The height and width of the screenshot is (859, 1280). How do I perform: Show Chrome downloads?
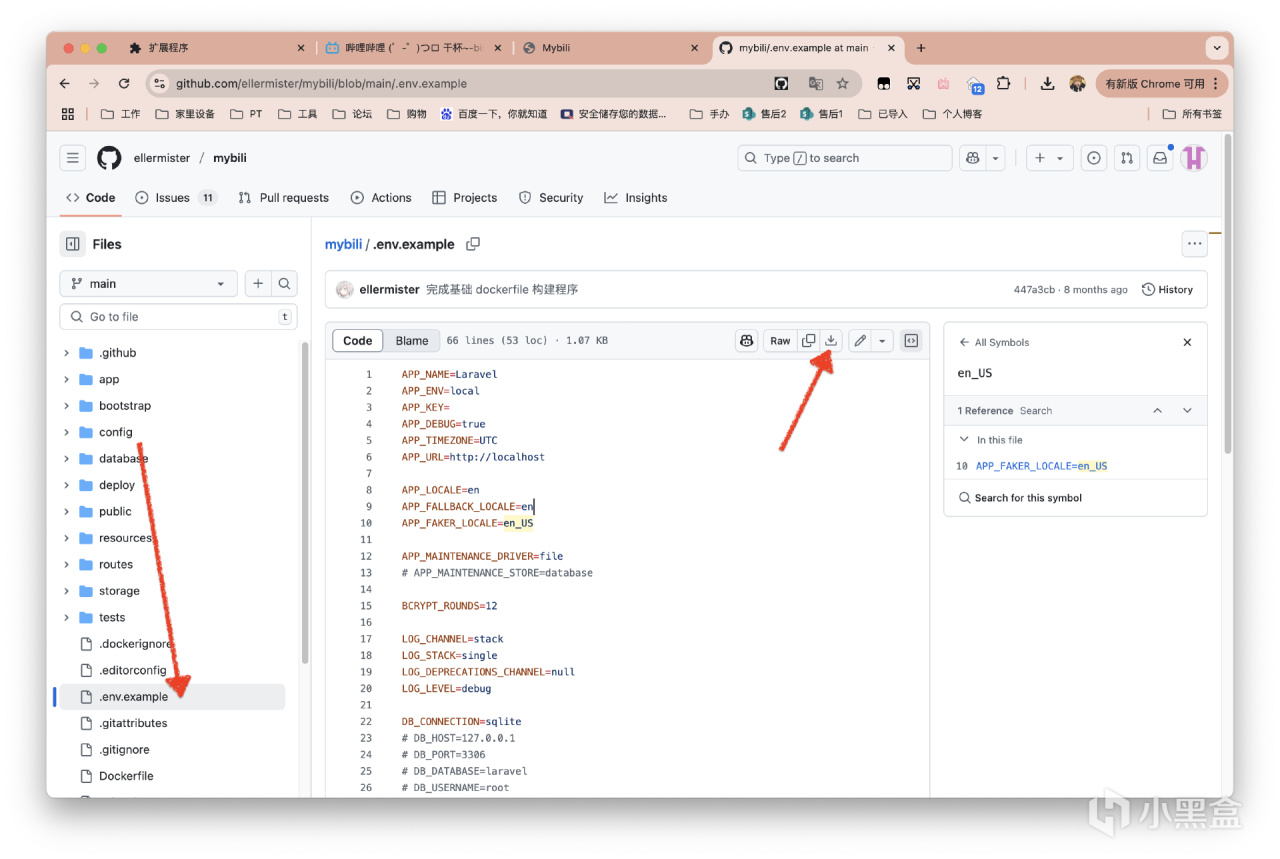coord(1047,84)
